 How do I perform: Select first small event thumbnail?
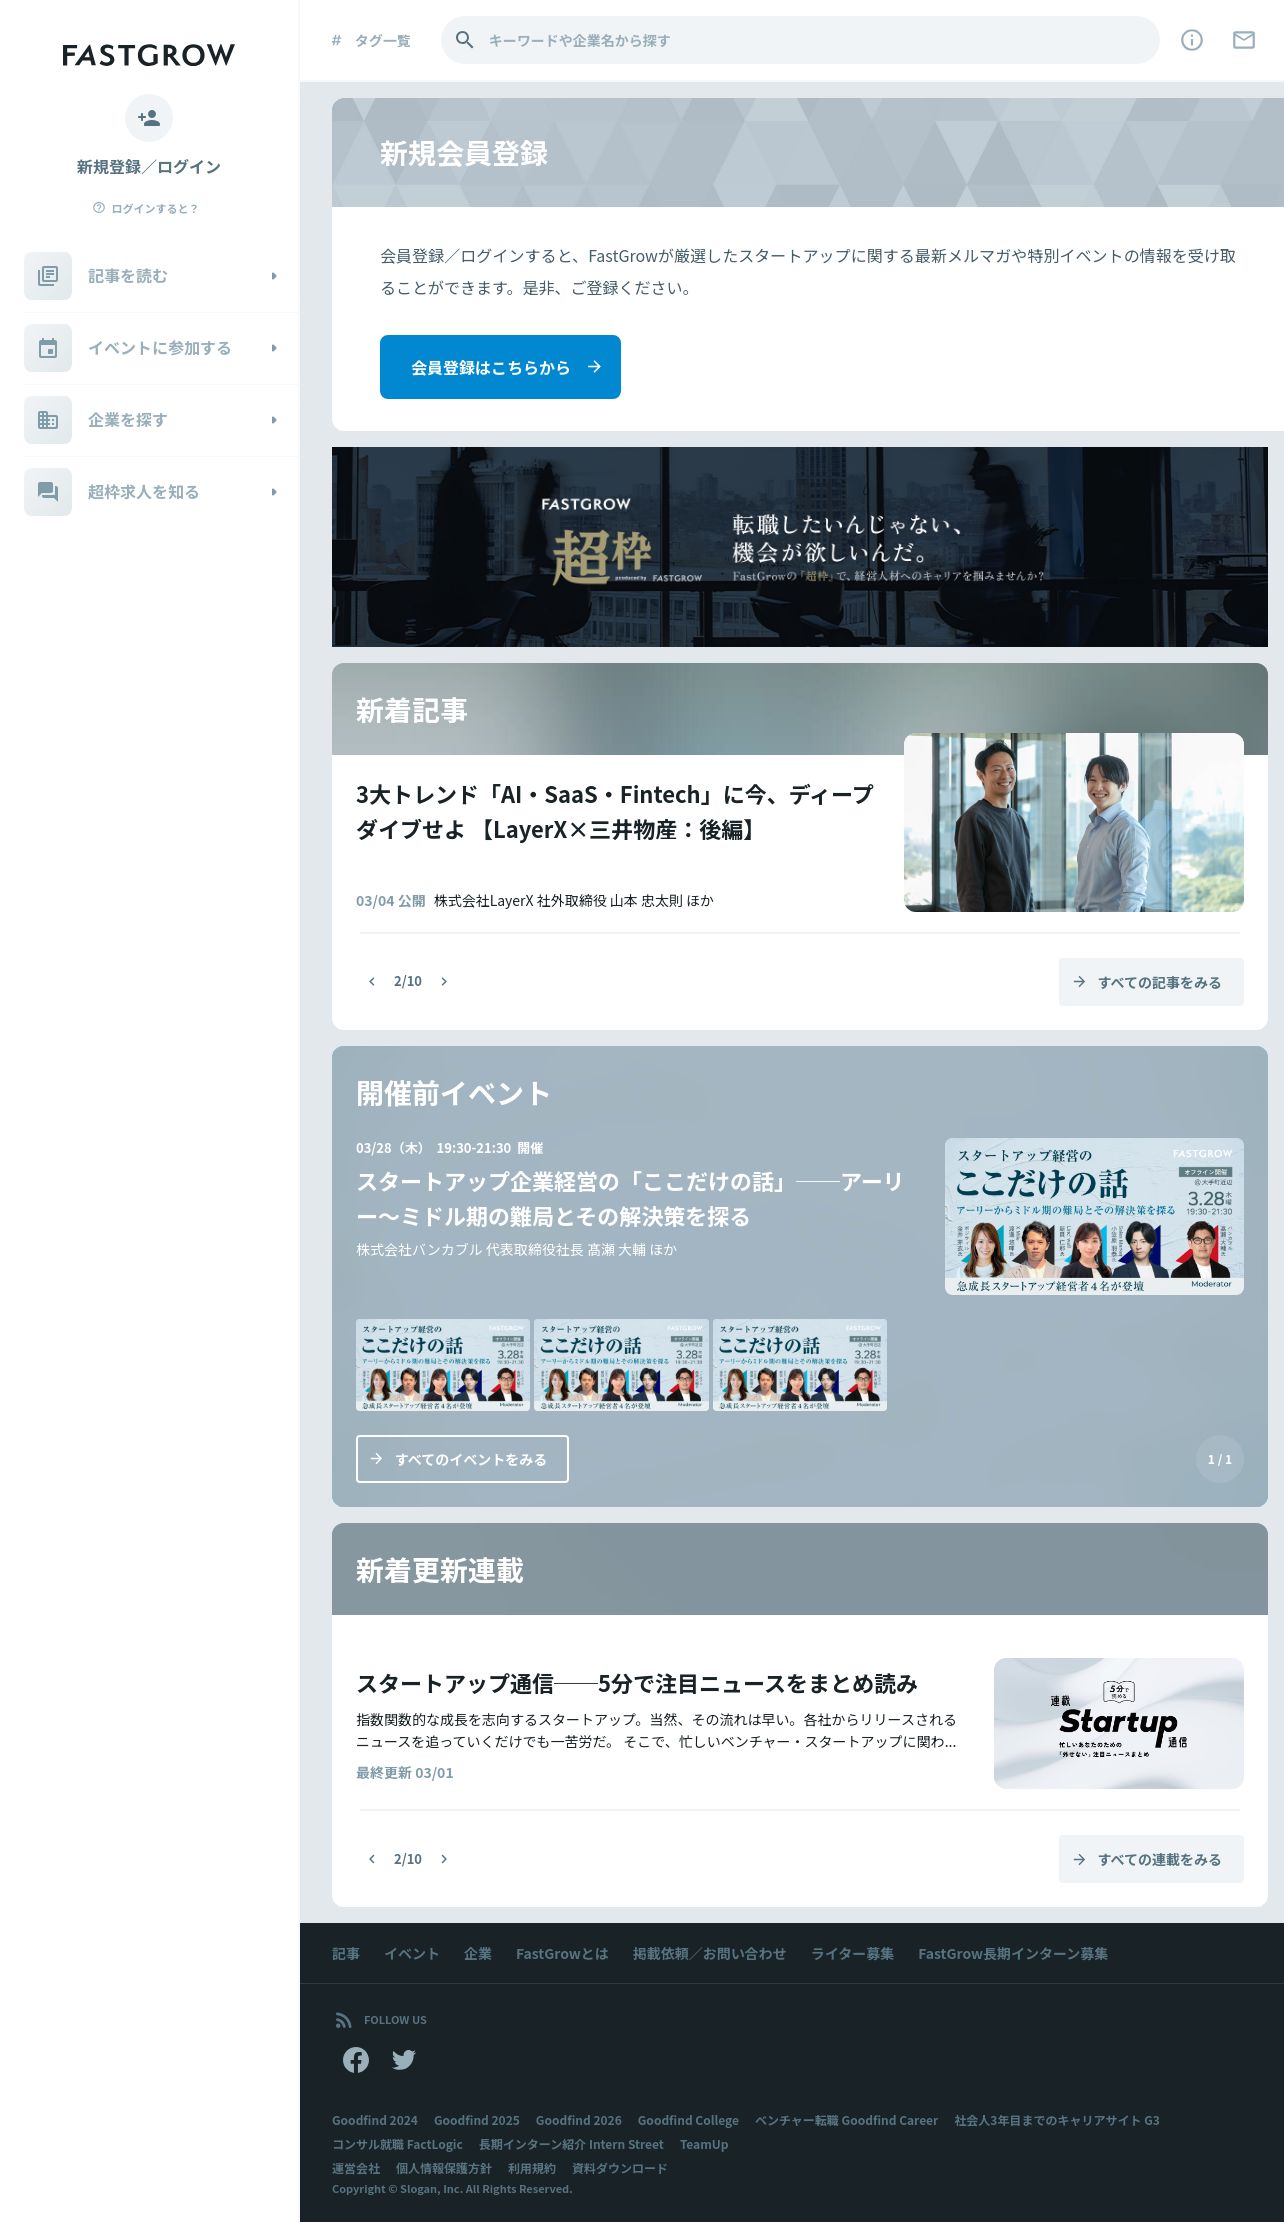pyautogui.click(x=443, y=1365)
